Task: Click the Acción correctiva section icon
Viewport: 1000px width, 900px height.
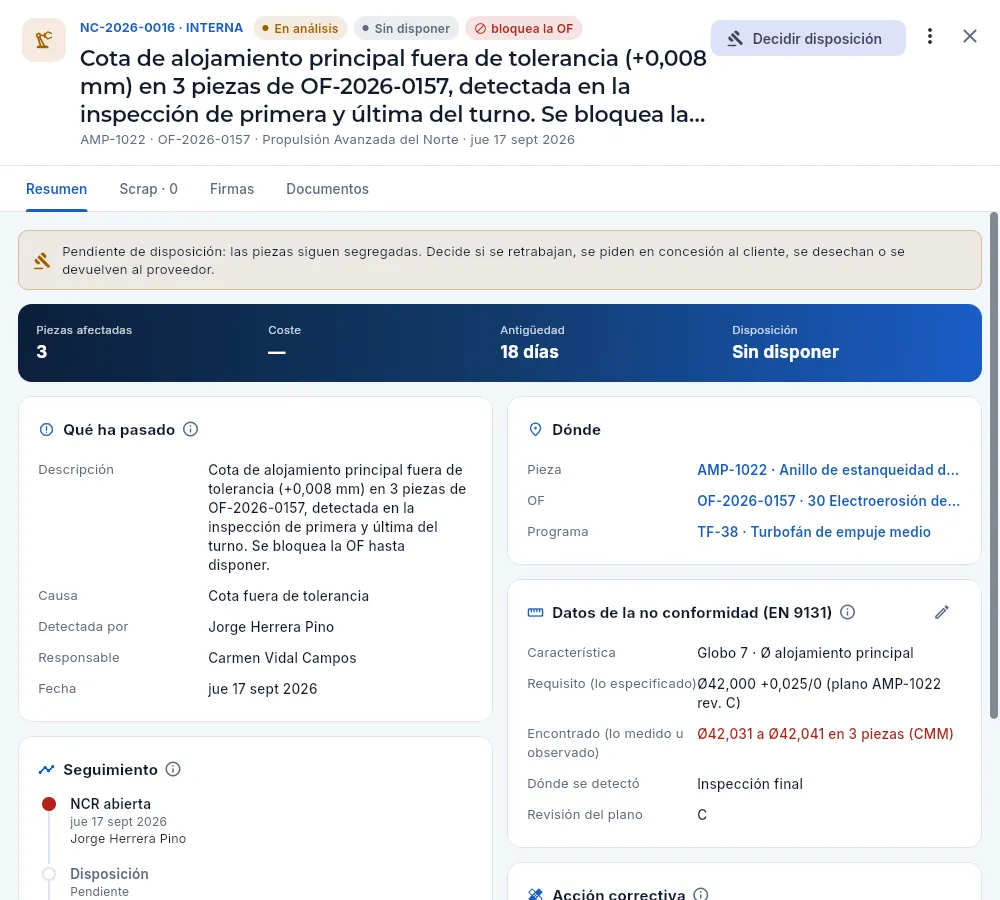Action: pyautogui.click(x=536, y=895)
